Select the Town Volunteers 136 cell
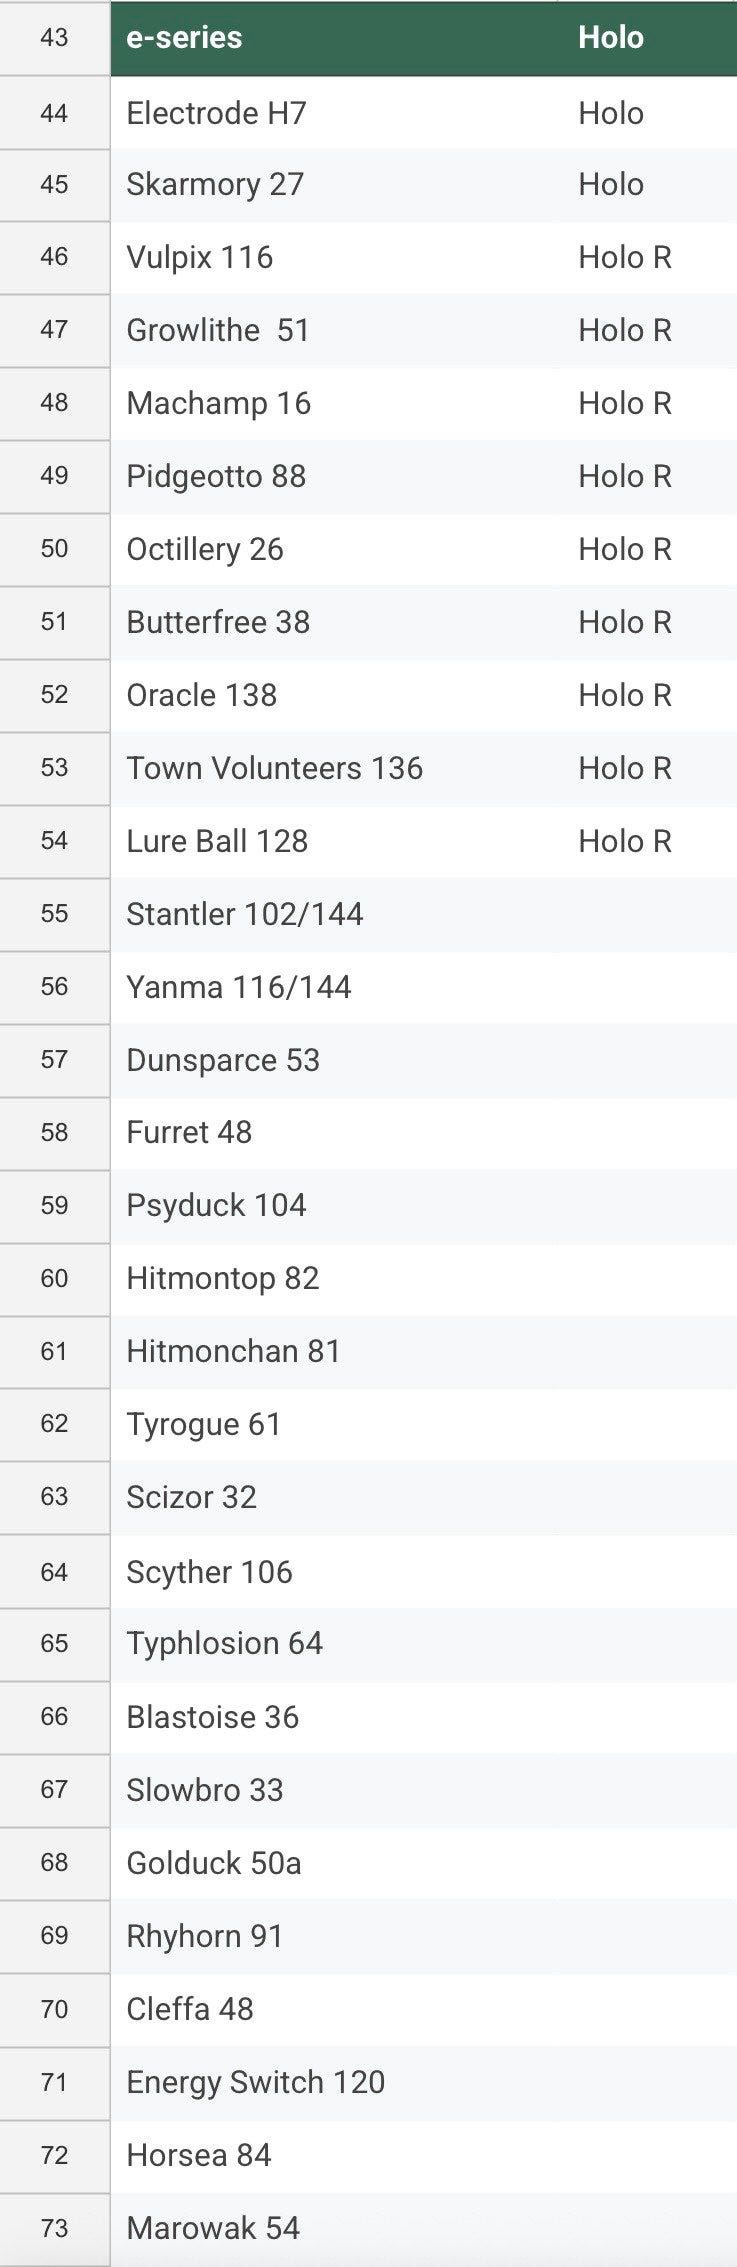Viewport: 737px width, 2267px height. [338, 769]
